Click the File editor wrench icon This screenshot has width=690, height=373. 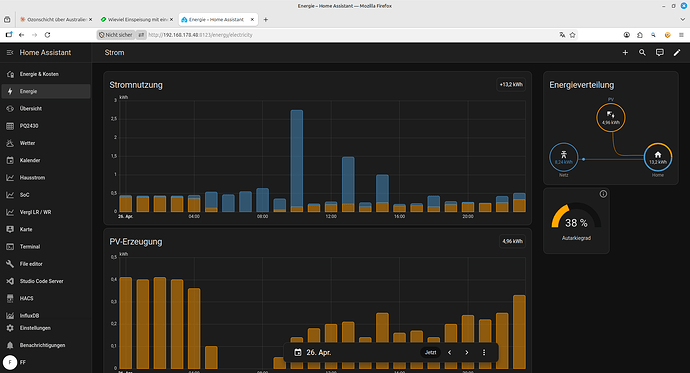point(10,264)
